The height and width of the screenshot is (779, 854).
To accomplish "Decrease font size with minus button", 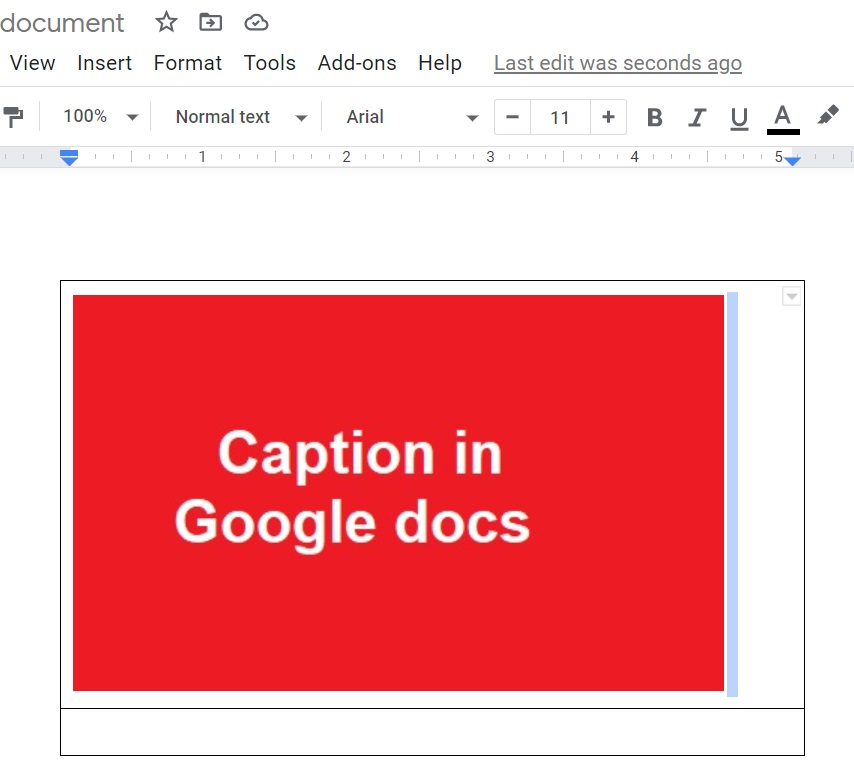I will tap(511, 117).
